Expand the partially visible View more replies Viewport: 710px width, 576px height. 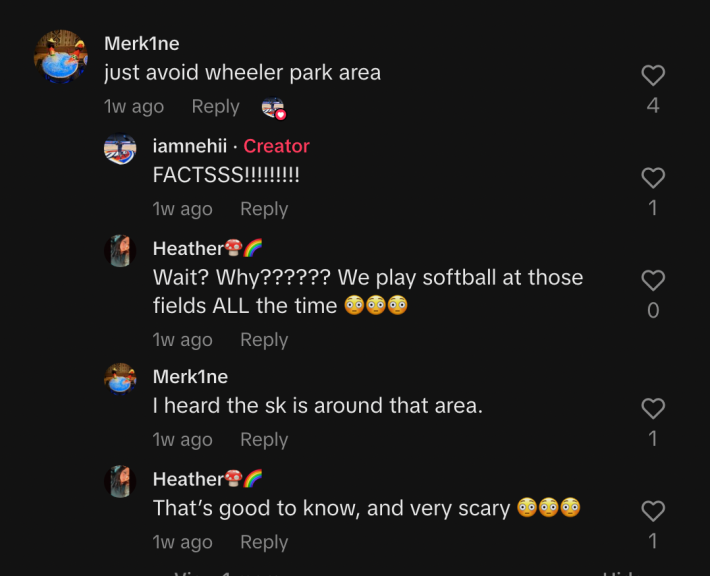[x=226, y=573]
